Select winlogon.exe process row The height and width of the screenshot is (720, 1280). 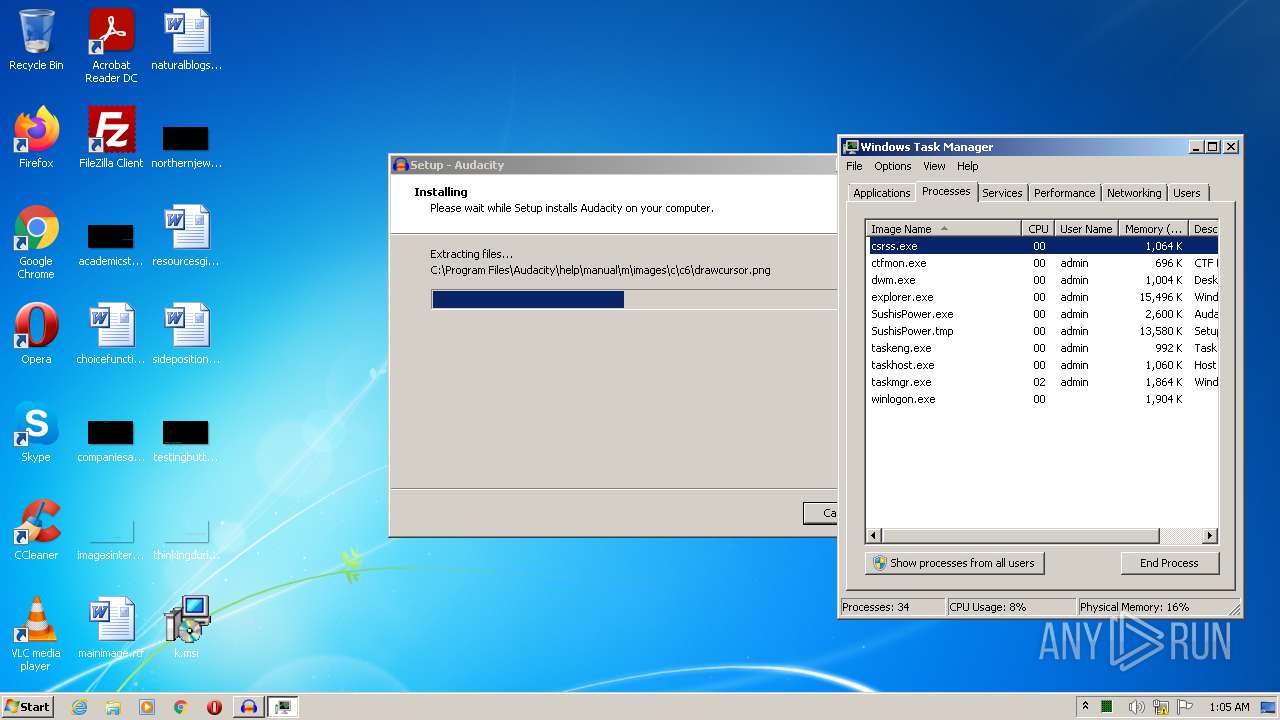(x=1042, y=399)
